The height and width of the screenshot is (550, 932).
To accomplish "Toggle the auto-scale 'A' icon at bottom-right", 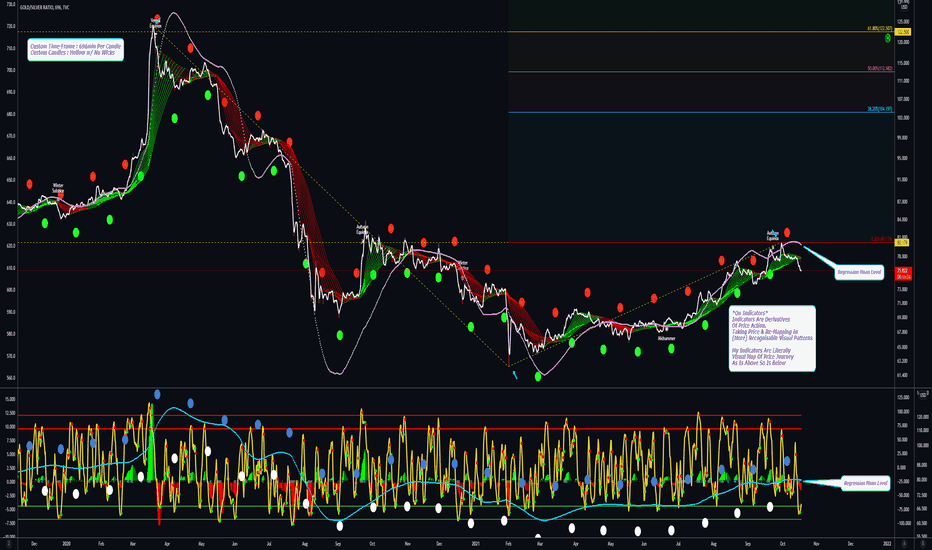I will [x=904, y=543].
